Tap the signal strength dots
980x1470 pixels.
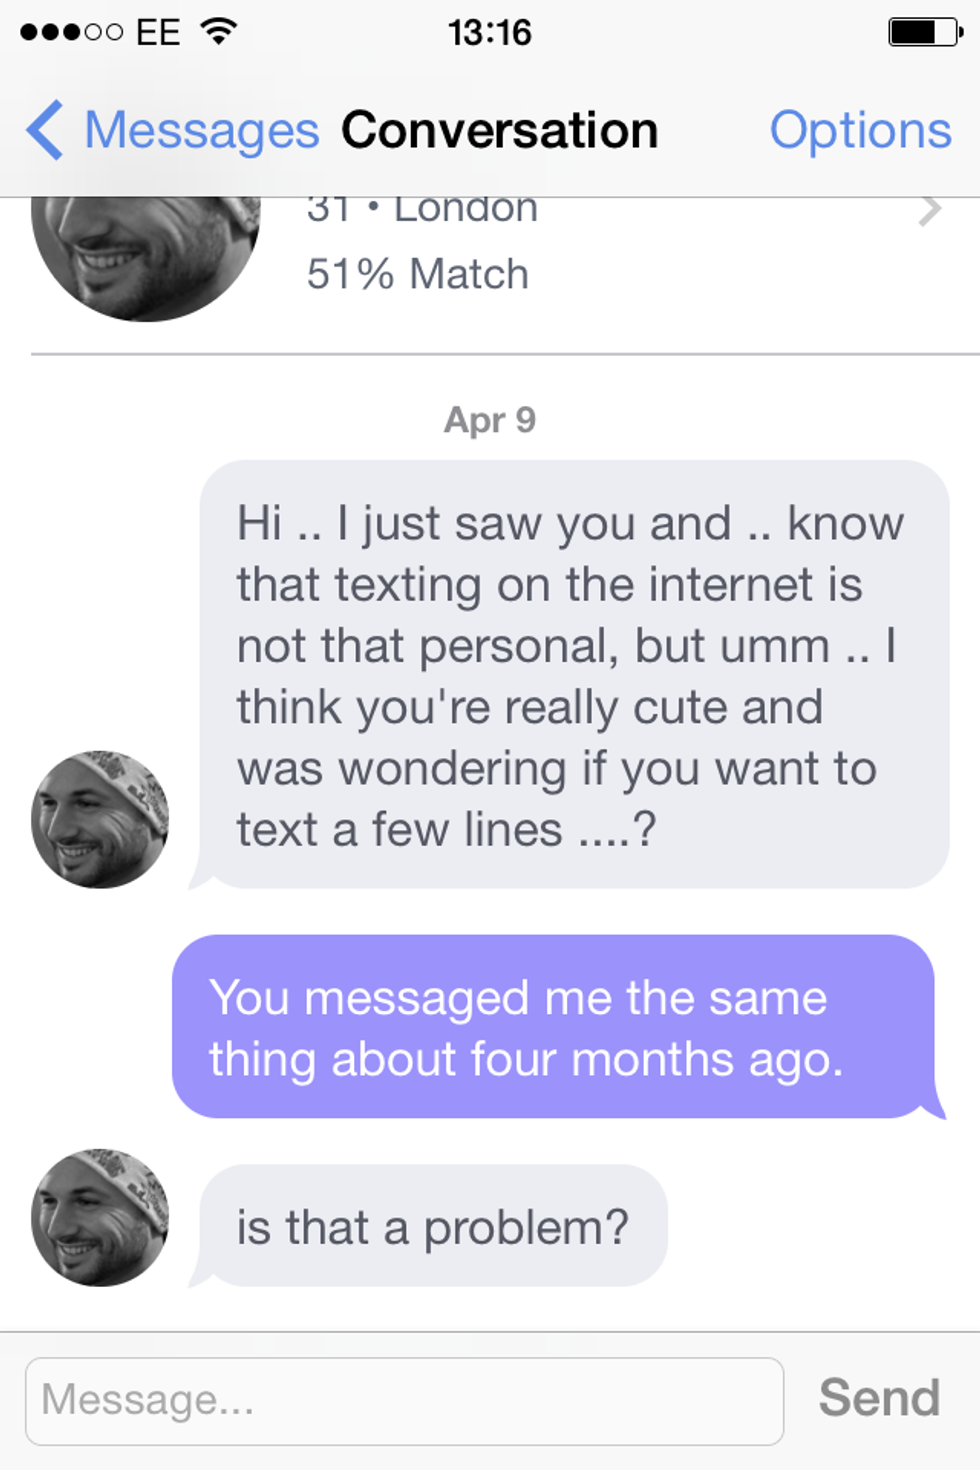coord(71,32)
